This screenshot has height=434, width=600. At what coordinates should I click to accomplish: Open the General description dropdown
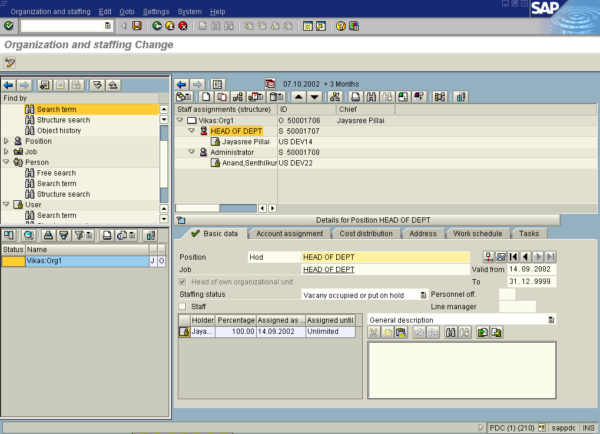coord(551,320)
